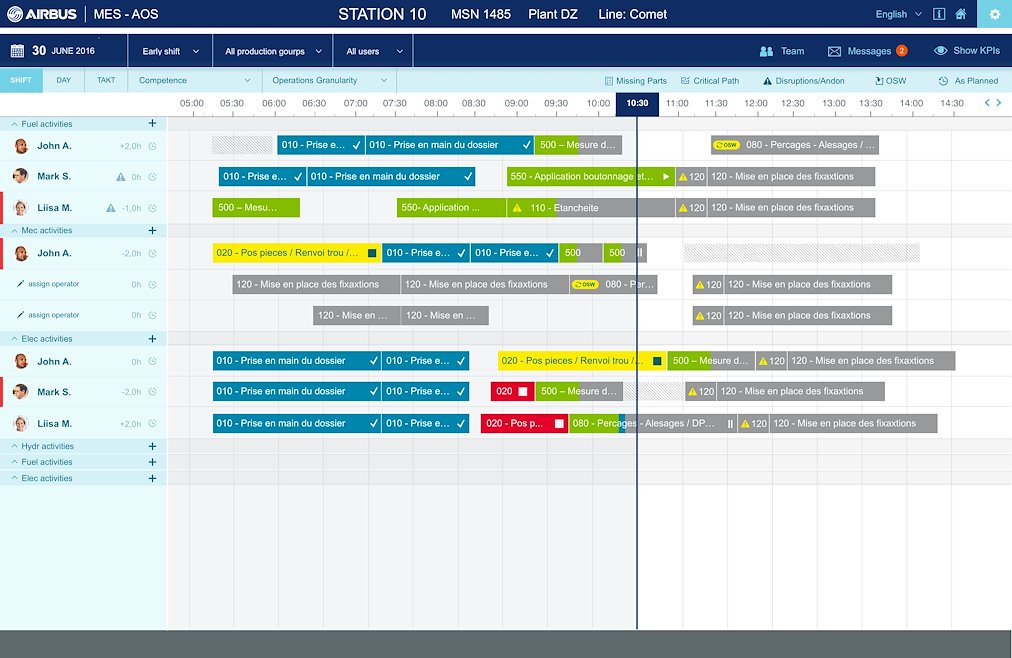Toggle As Planned view
The height and width of the screenshot is (658, 1012).
pyautogui.click(x=968, y=81)
